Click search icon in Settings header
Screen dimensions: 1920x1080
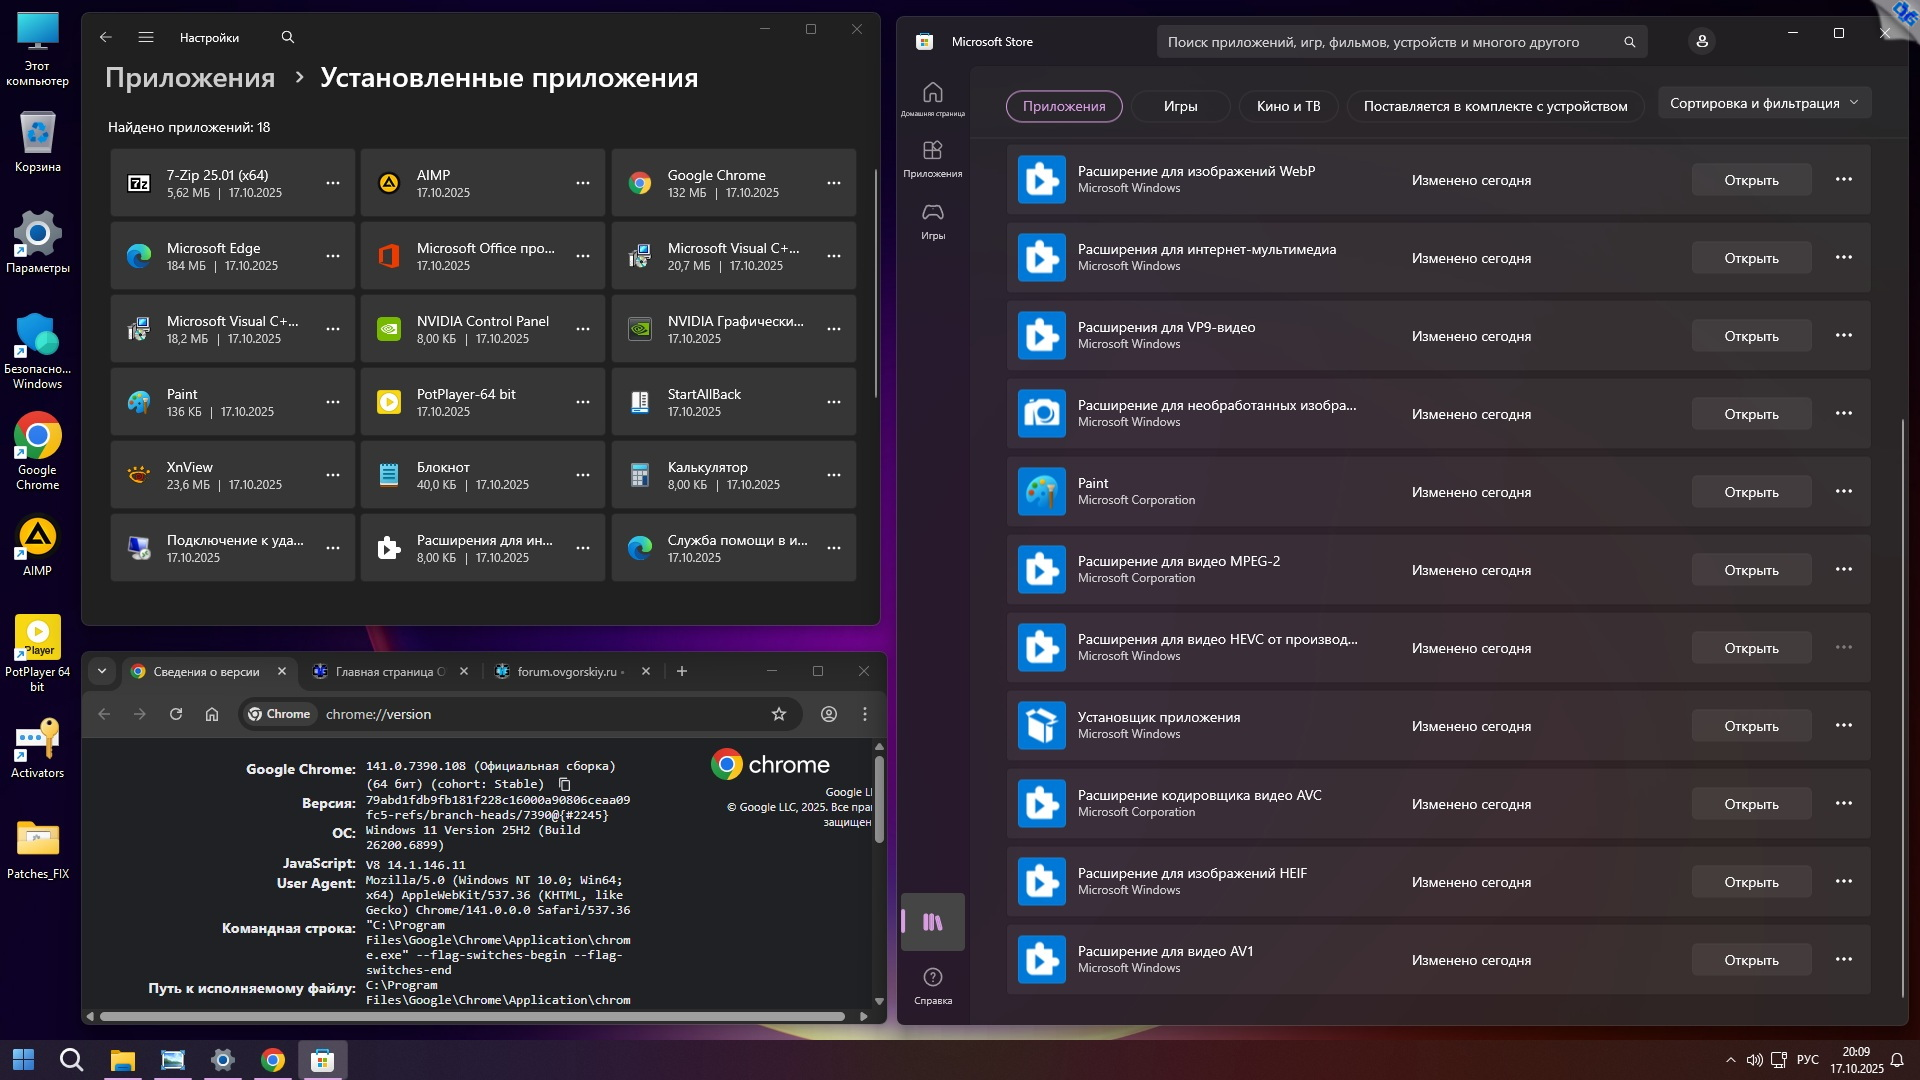288,37
